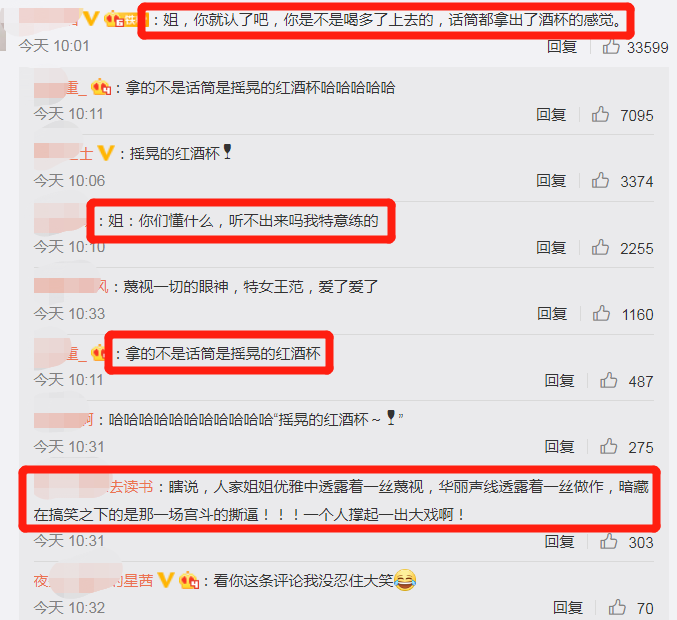Click thumbs-up beside 487 count
Screen dimensions: 677x620
tap(608, 380)
